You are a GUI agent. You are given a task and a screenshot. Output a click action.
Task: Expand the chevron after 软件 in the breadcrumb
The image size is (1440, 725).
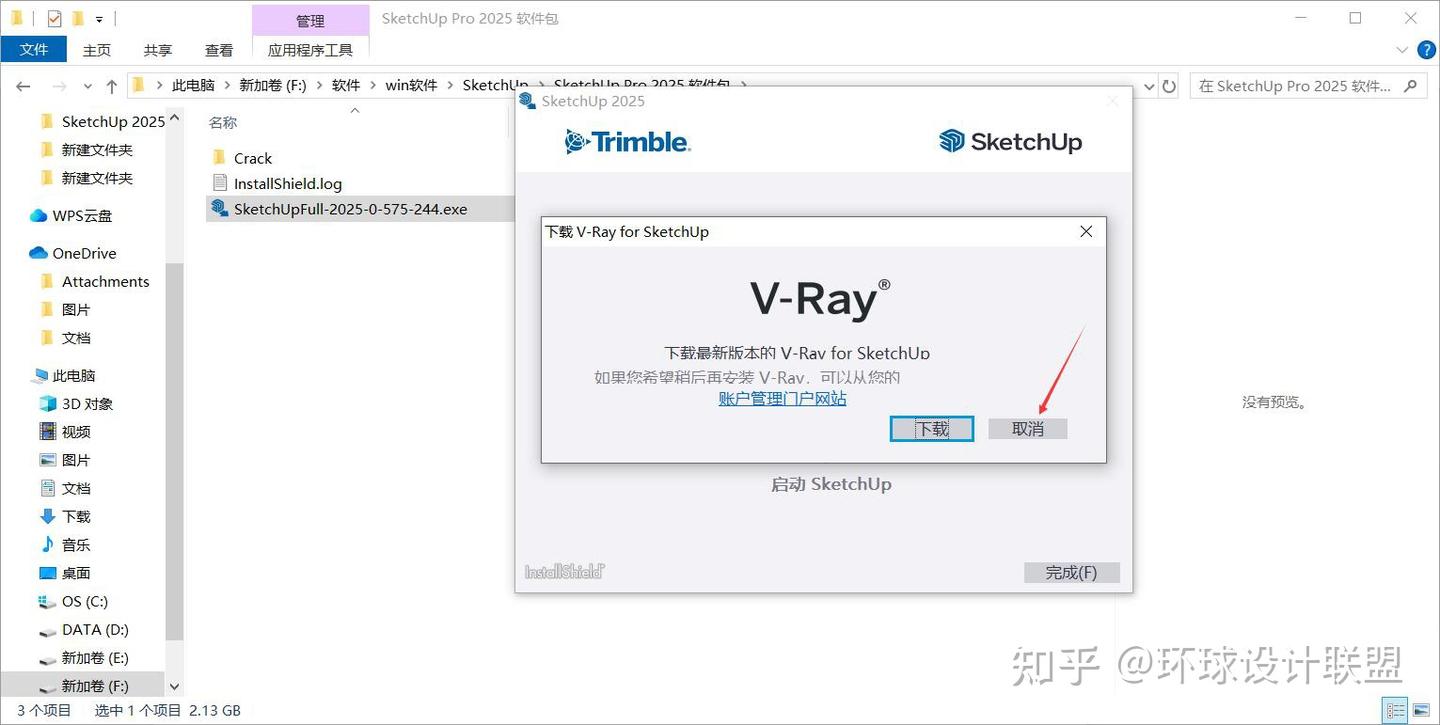[373, 86]
